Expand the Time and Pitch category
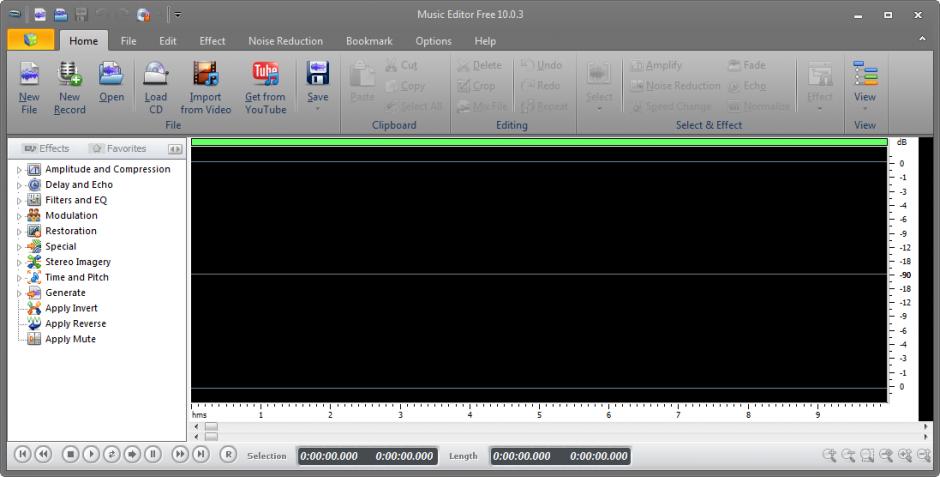The width and height of the screenshot is (940, 477). coord(19,277)
